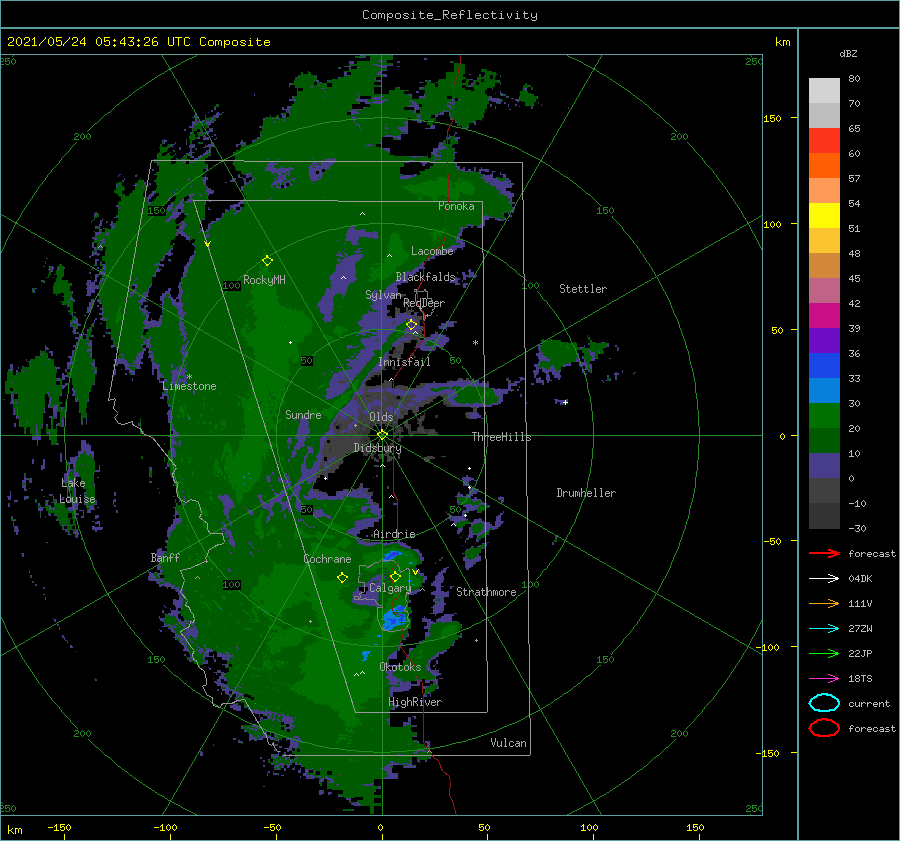The width and height of the screenshot is (900, 841).
Task: Click the Banff town label
Action: (x=165, y=557)
